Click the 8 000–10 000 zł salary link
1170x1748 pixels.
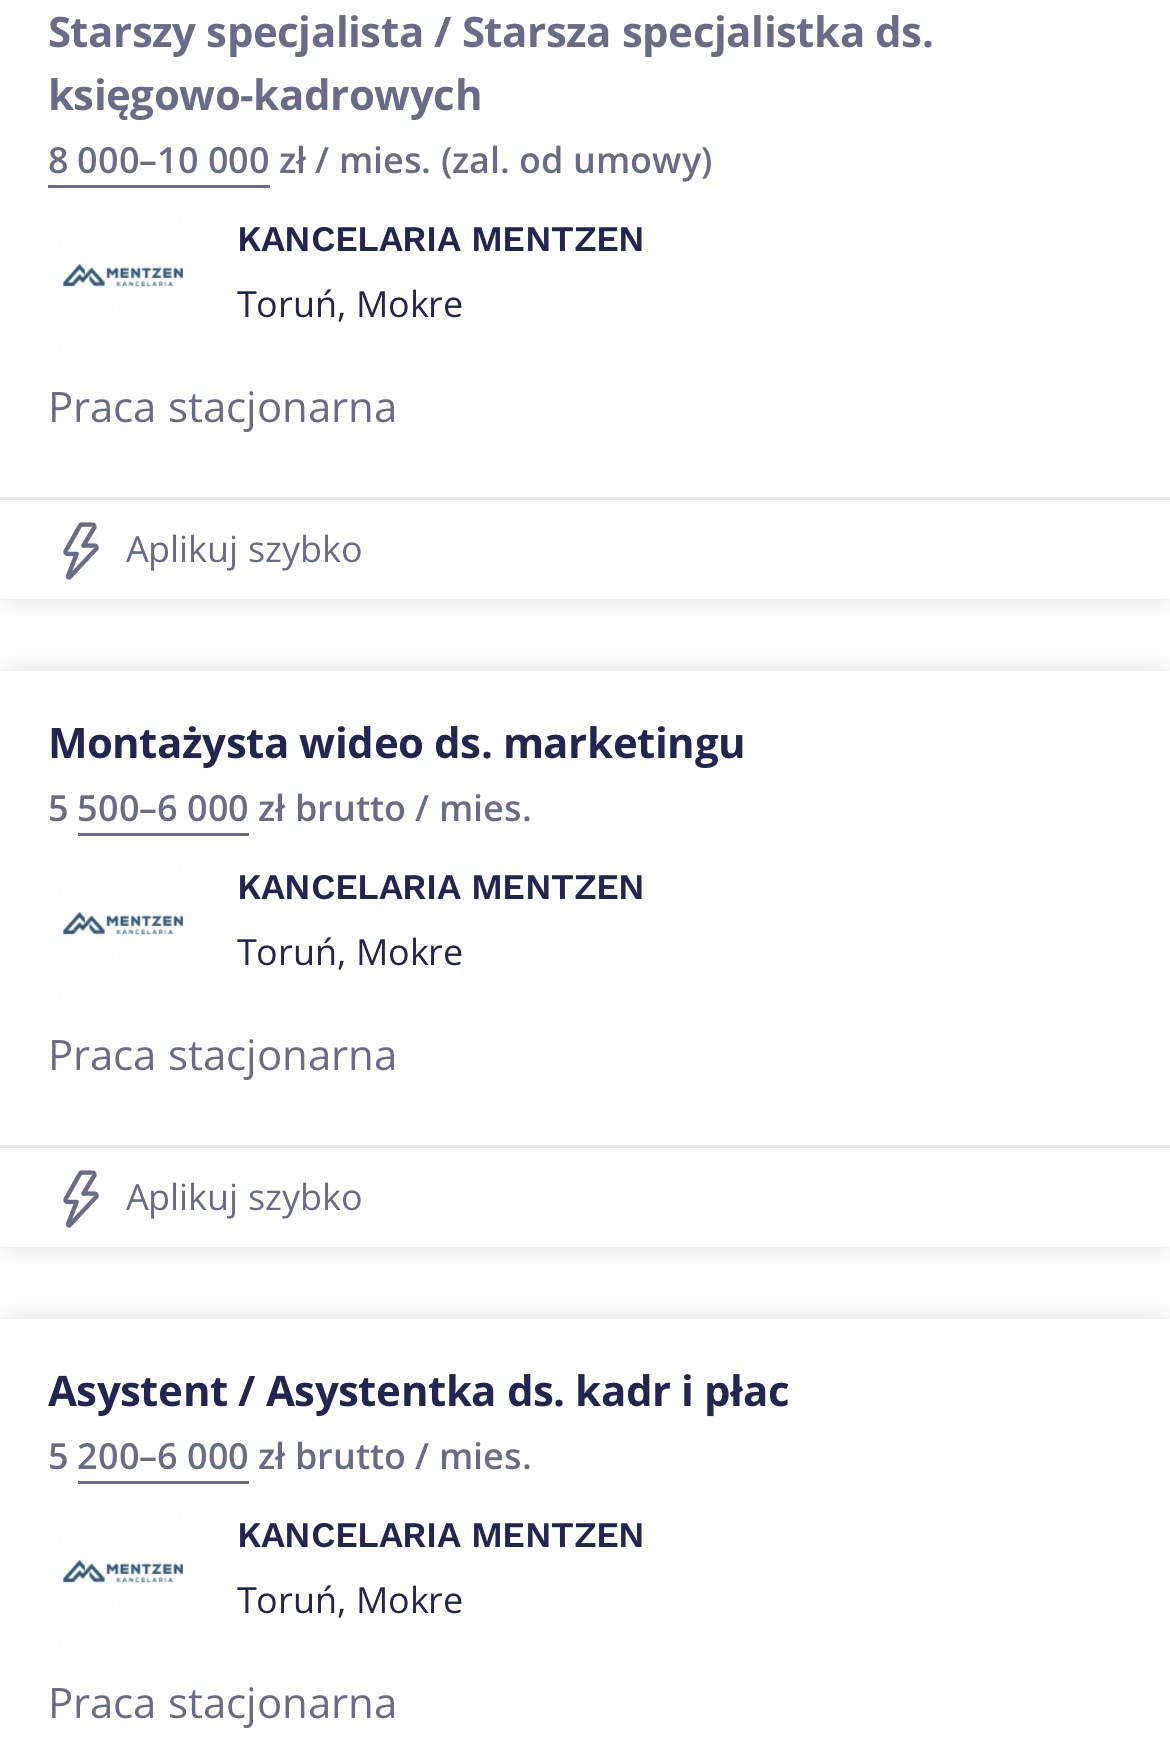(x=159, y=160)
